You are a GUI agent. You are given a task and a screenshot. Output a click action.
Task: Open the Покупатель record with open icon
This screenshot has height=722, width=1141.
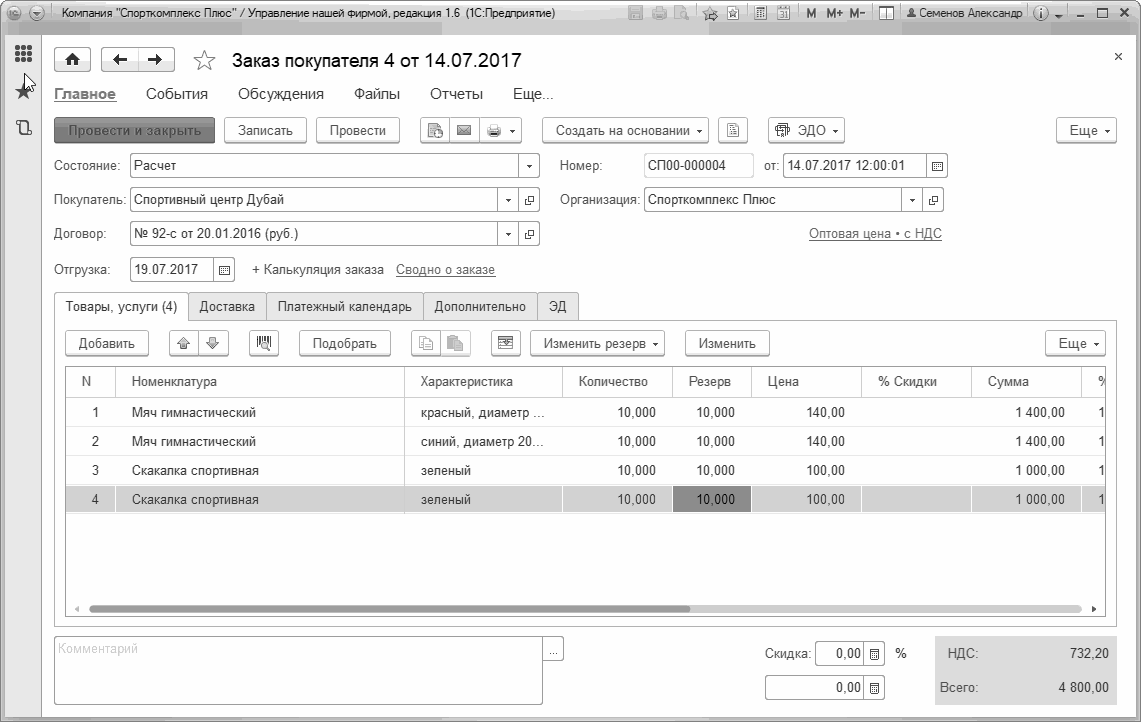(x=529, y=200)
